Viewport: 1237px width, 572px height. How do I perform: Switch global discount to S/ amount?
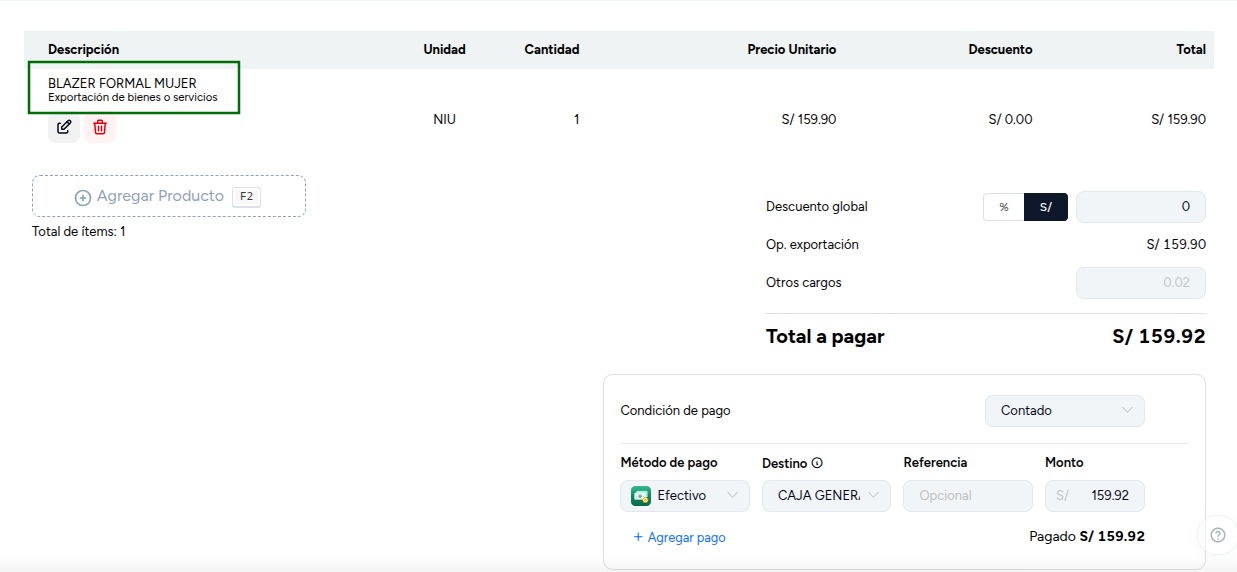click(x=1046, y=207)
